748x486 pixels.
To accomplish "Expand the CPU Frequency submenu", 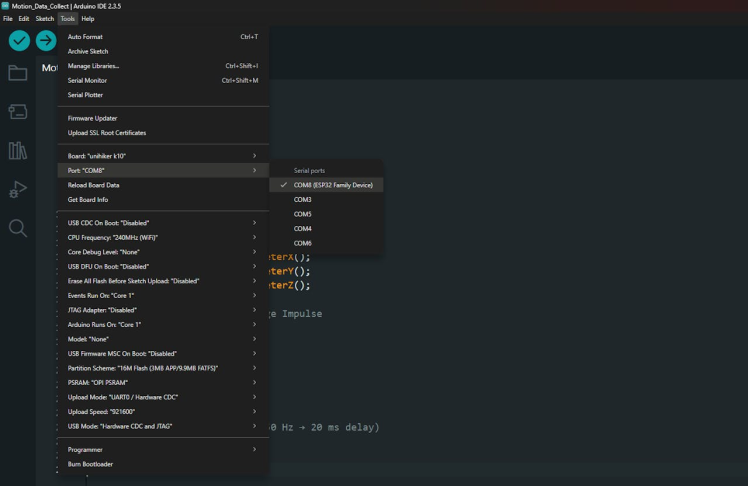I will click(160, 237).
